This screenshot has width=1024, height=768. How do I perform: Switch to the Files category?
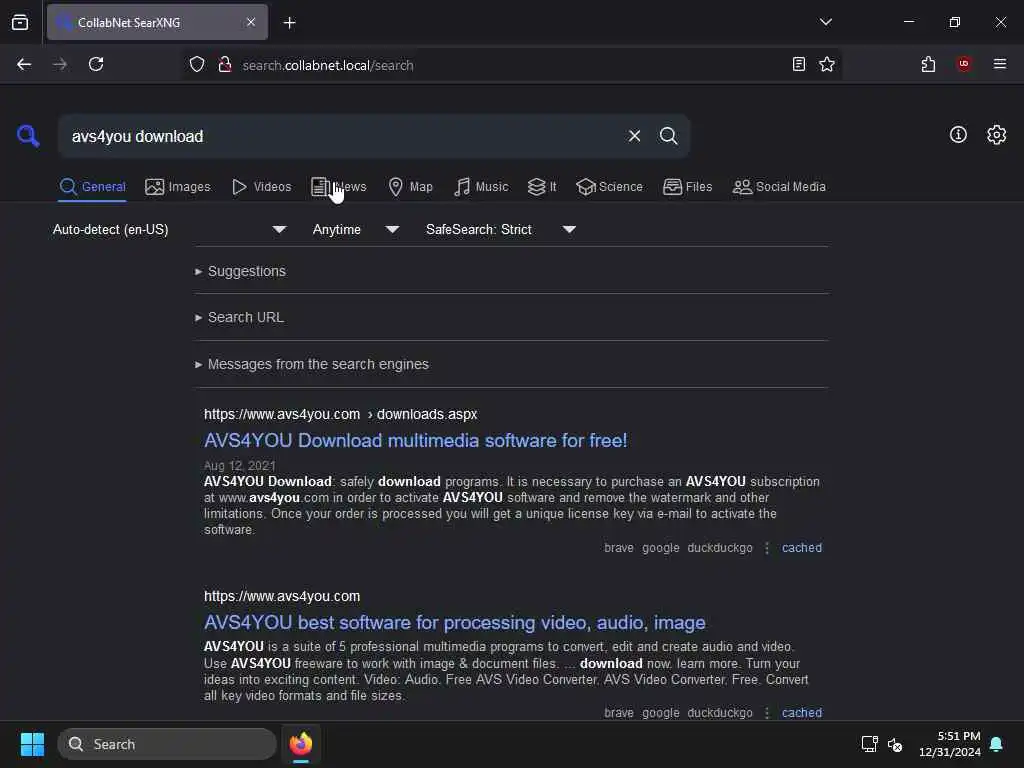(x=688, y=187)
